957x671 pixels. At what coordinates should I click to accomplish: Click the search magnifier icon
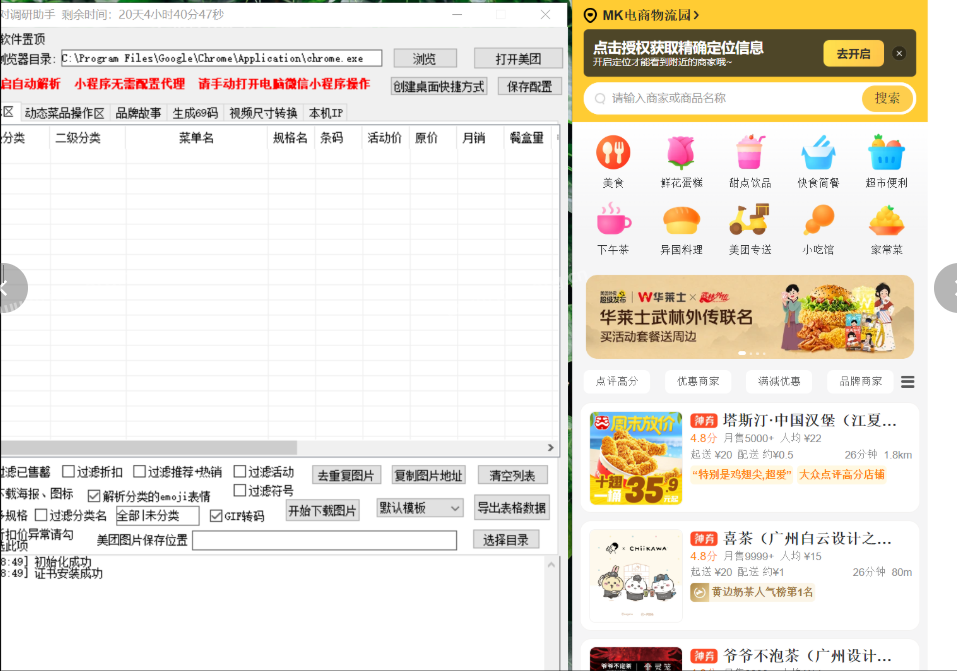click(x=600, y=98)
